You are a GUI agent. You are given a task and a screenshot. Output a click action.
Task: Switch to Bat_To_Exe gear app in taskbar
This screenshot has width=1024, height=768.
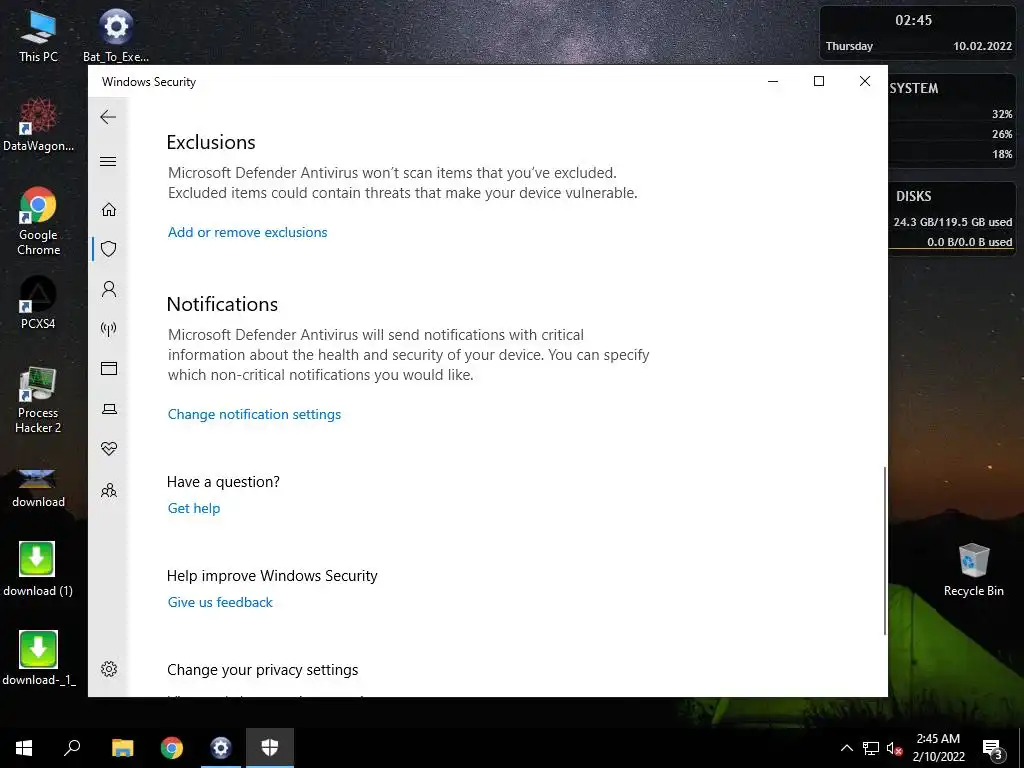tap(221, 748)
